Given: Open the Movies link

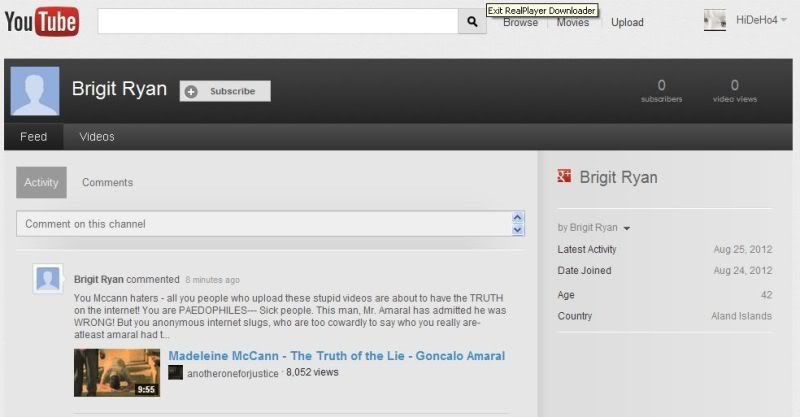Looking at the screenshot, I should [x=572, y=22].
